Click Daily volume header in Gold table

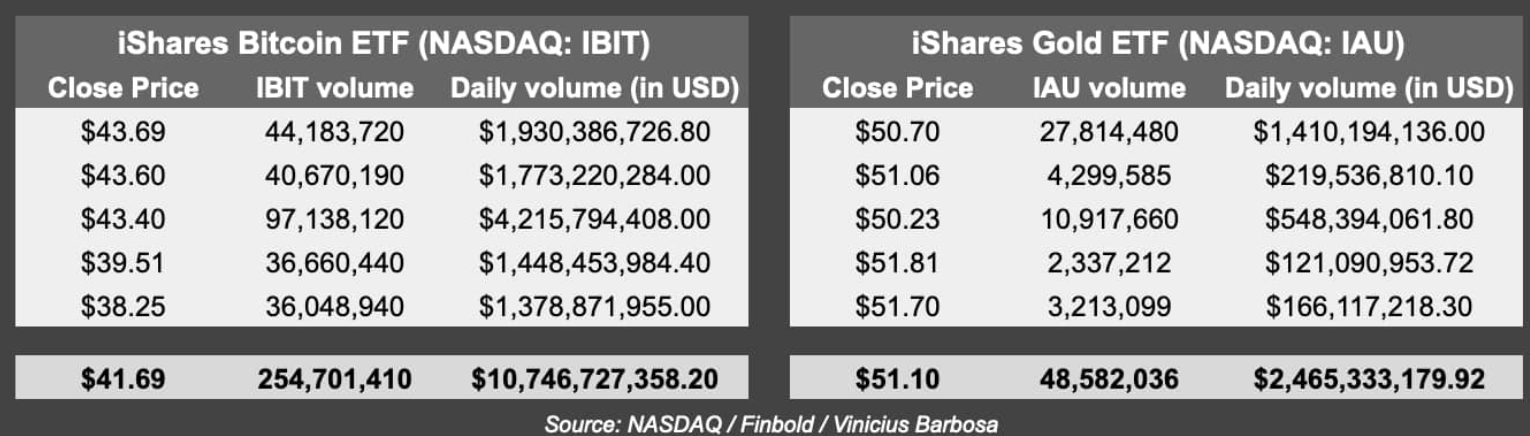1369,88
